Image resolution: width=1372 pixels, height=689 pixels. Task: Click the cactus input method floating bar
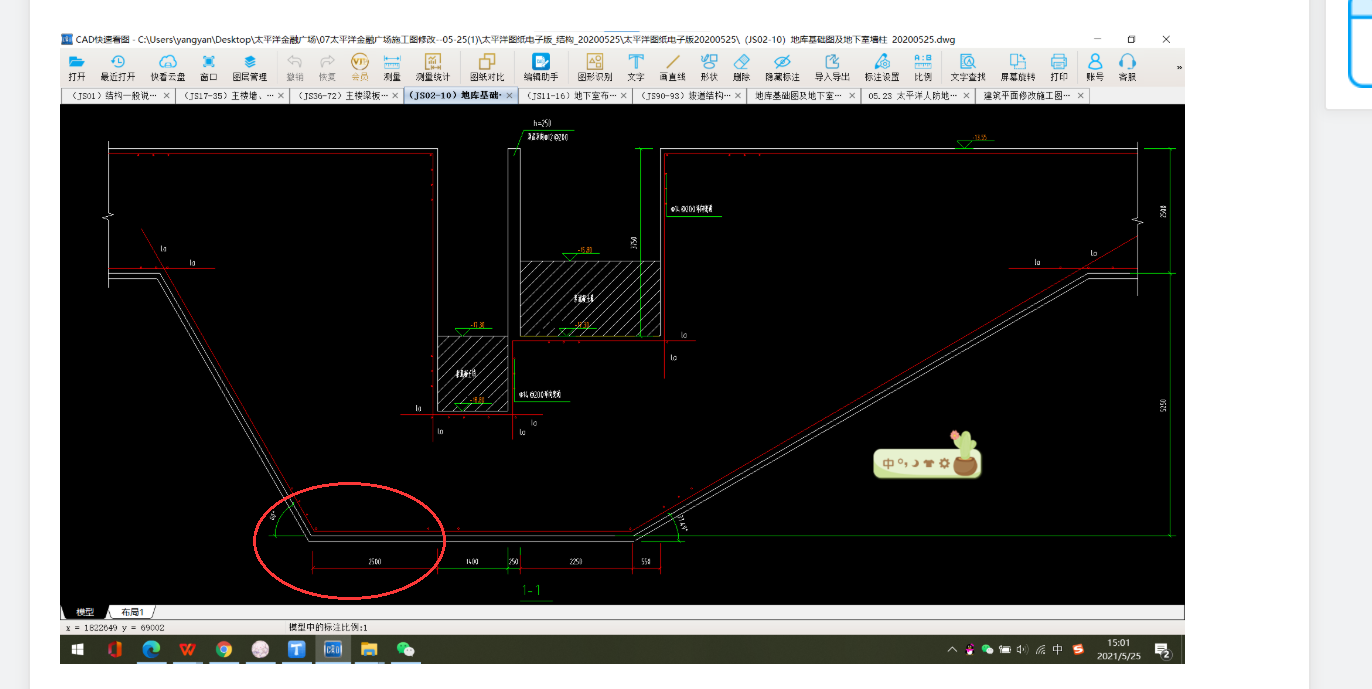click(928, 458)
